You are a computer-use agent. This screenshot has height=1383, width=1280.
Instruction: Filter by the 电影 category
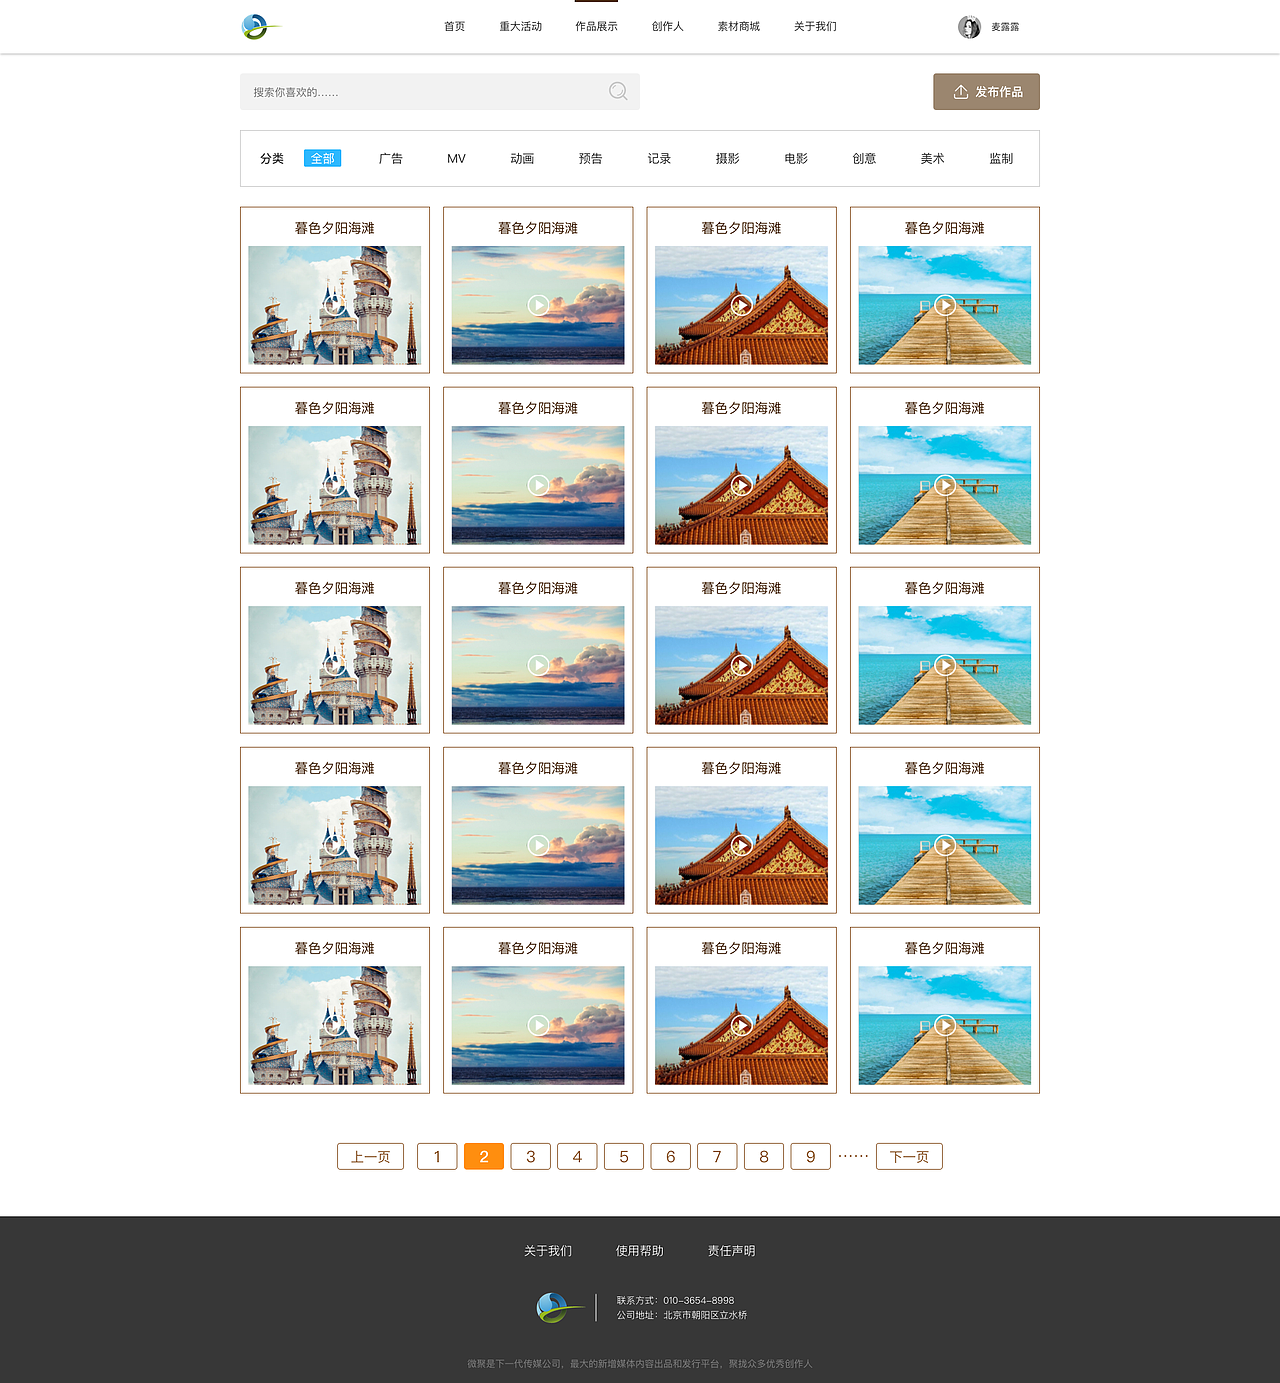click(x=796, y=158)
